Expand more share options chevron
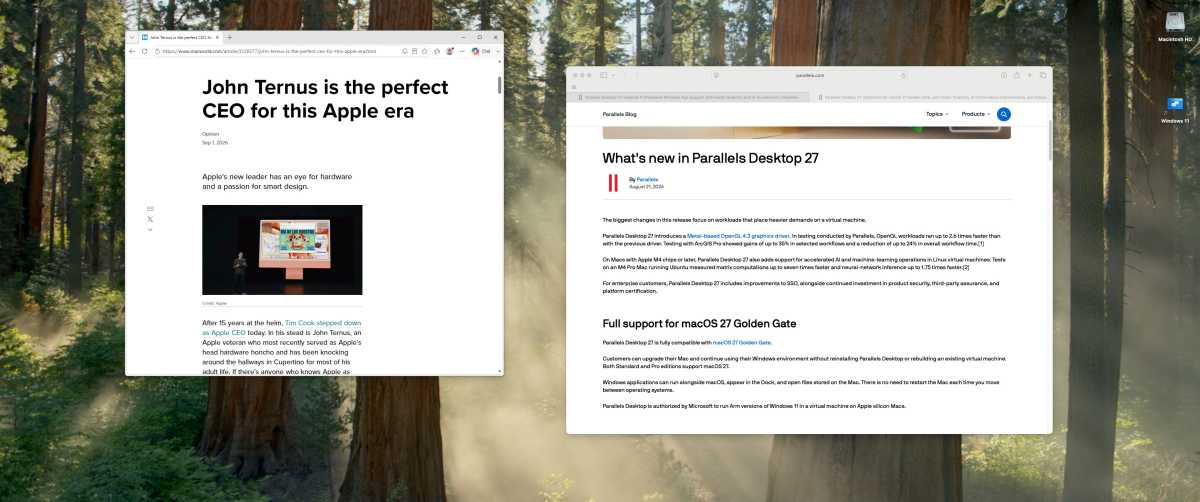Screen dimensions: 1200x502 [x=150, y=230]
